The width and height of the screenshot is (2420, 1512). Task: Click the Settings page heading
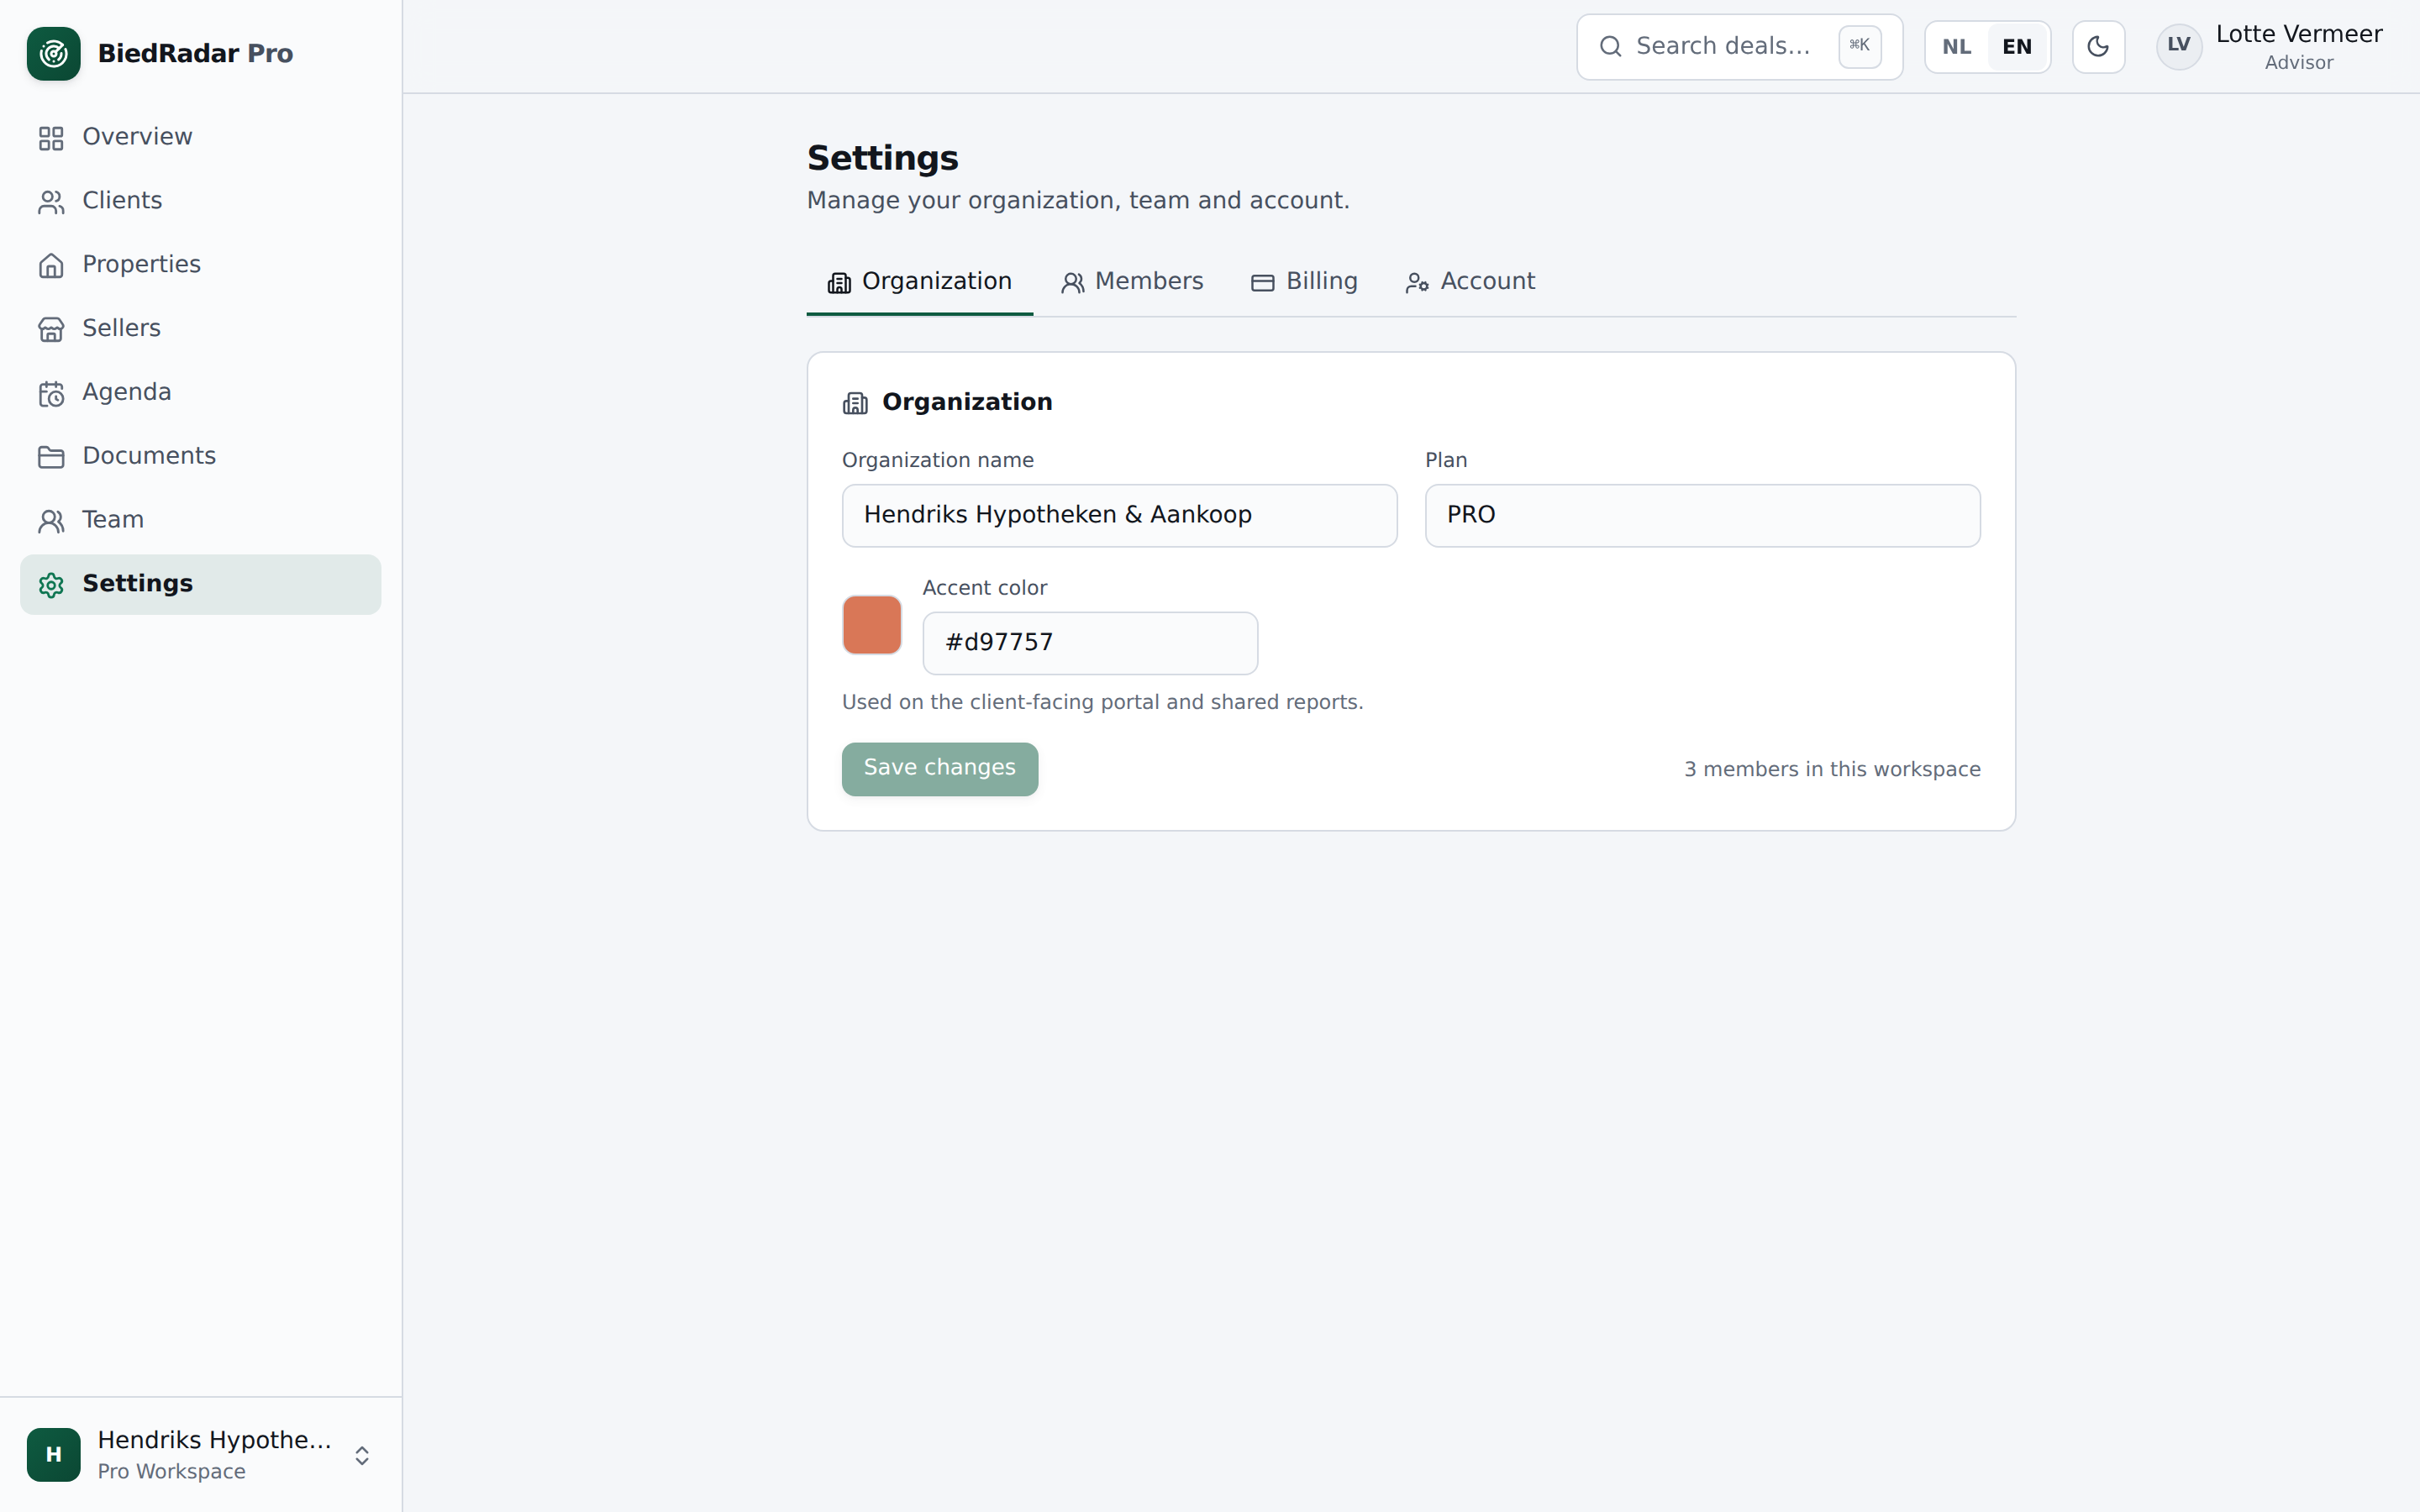click(883, 158)
